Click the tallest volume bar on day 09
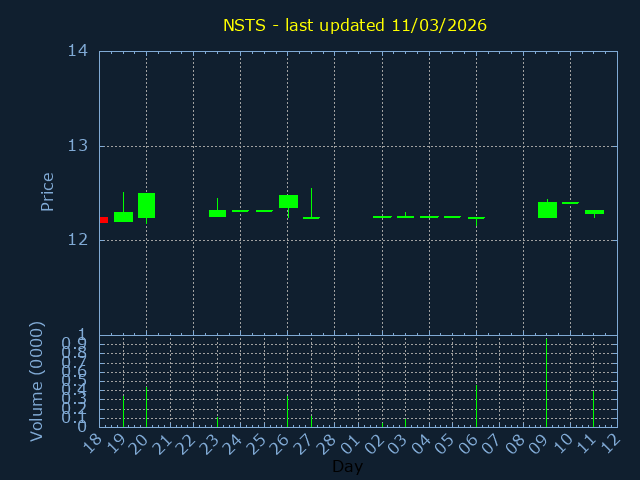This screenshot has height=480, width=640. click(x=546, y=383)
